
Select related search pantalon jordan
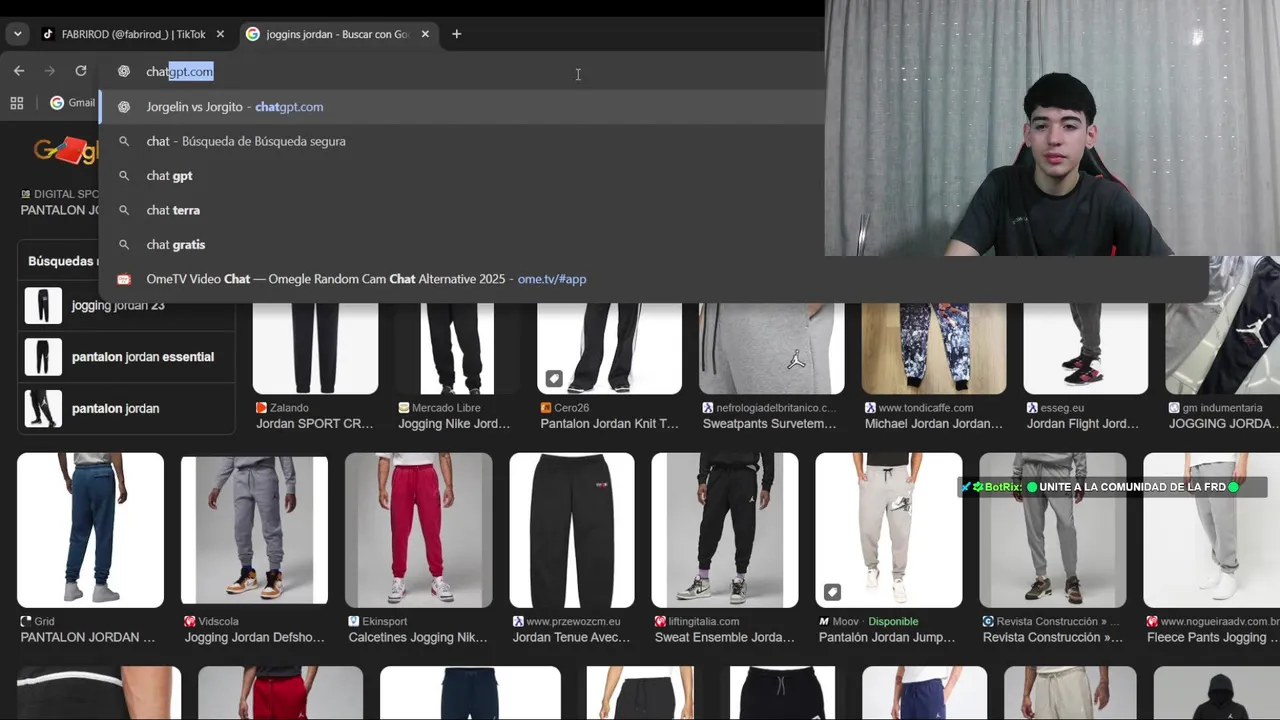coord(126,408)
